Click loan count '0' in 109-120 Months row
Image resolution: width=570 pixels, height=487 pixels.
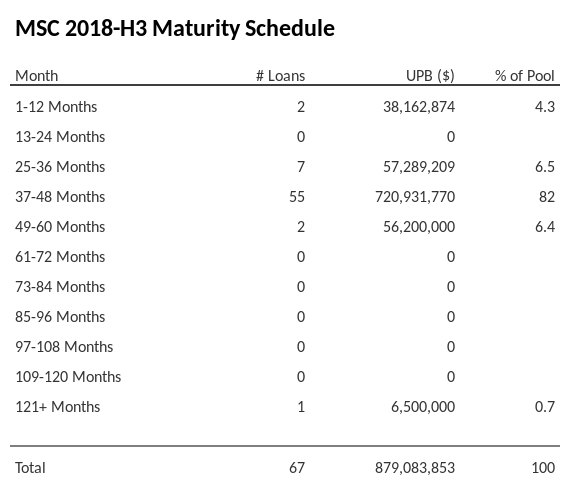tap(301, 377)
